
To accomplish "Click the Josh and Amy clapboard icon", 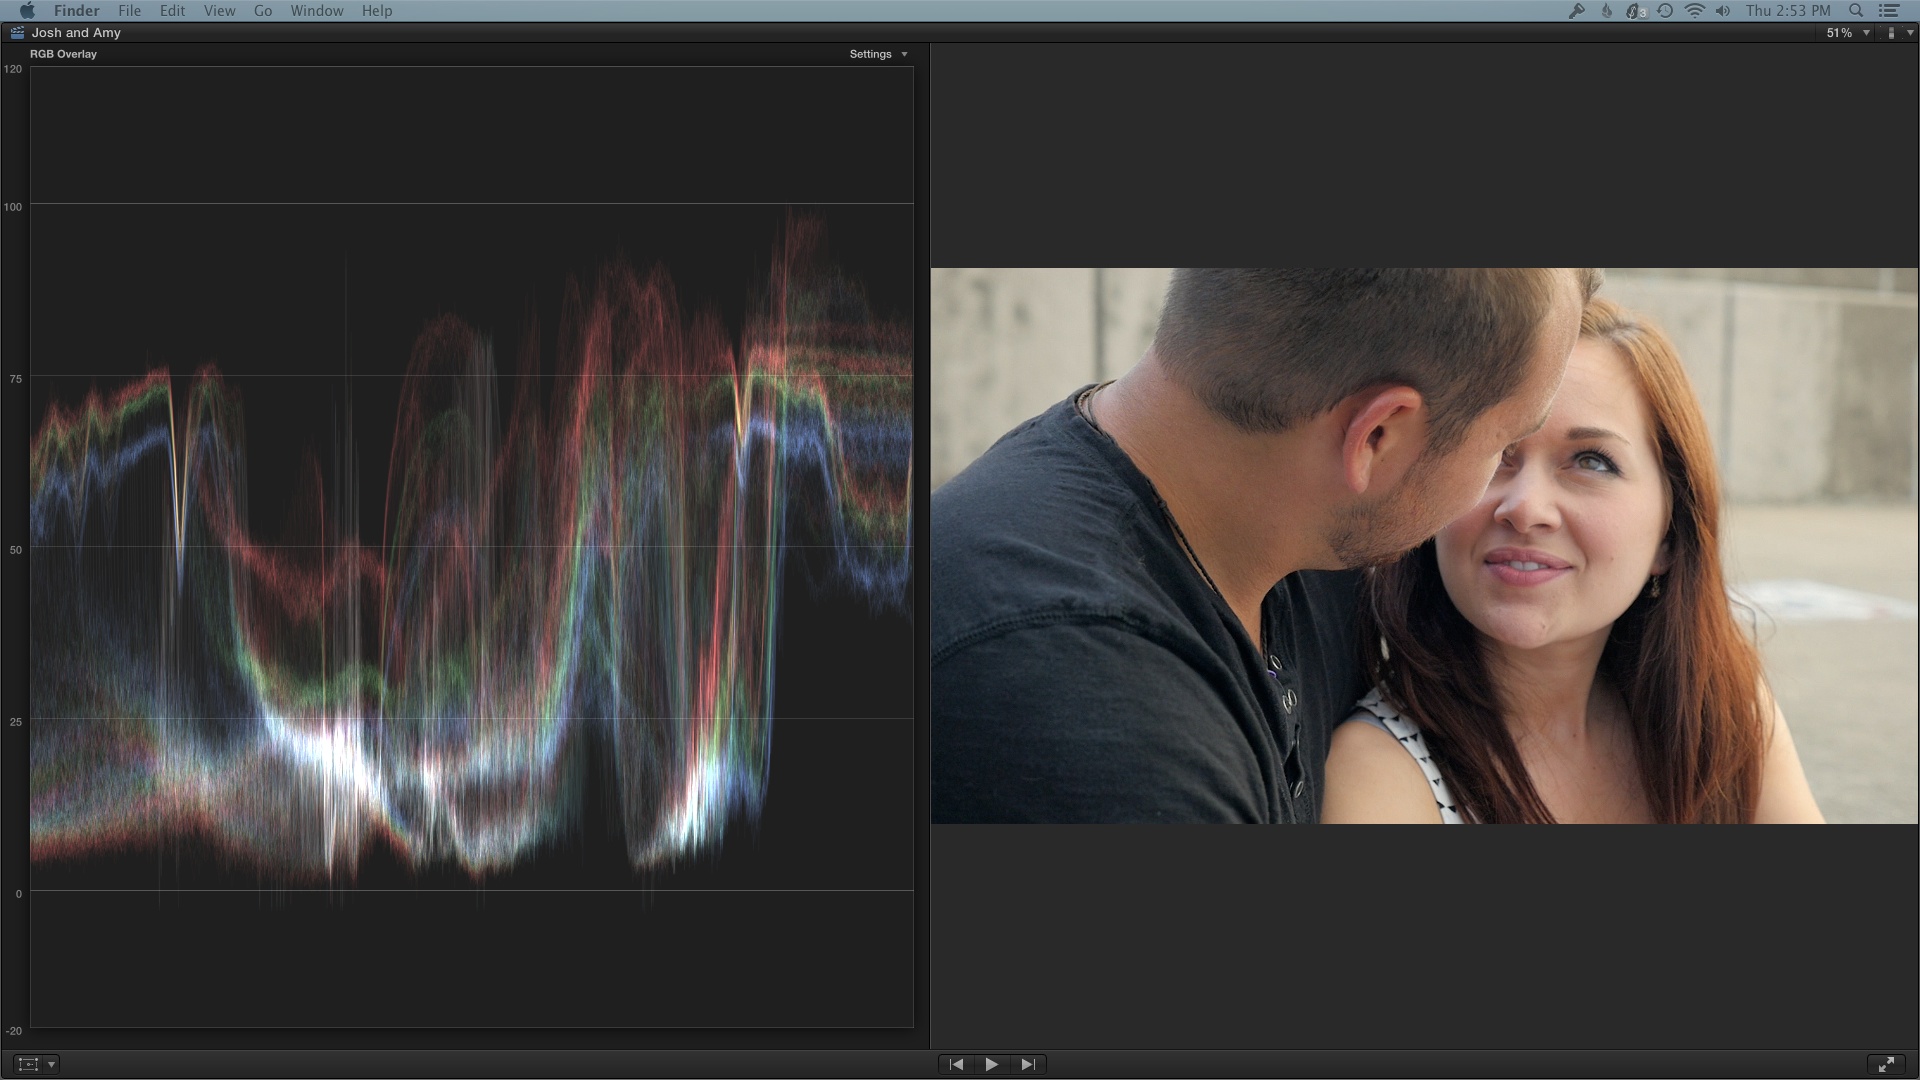I will [x=17, y=33].
